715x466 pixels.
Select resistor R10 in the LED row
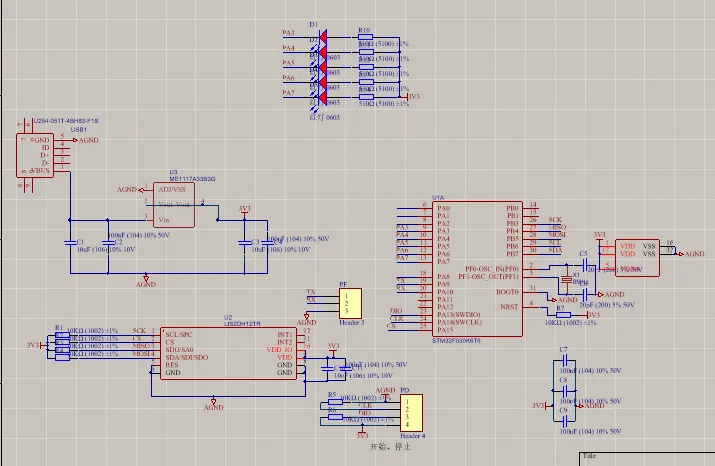pyautogui.click(x=364, y=37)
